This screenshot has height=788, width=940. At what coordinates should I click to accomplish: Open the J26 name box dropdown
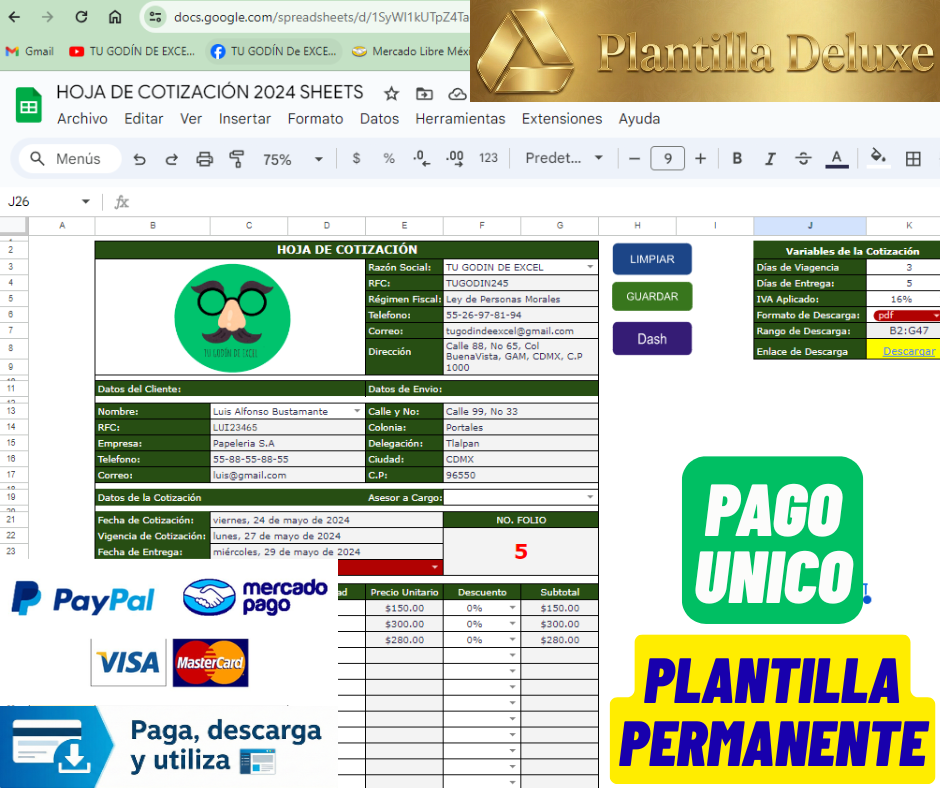click(86, 201)
